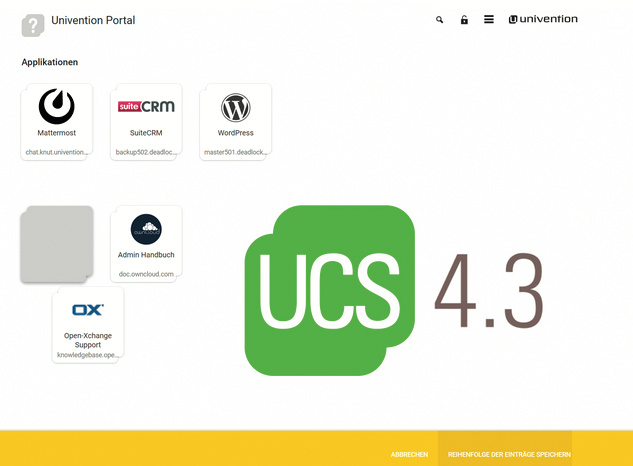Click the backup502.deadlock address under SuiteCRM
This screenshot has width=633, height=466.
pos(146,152)
